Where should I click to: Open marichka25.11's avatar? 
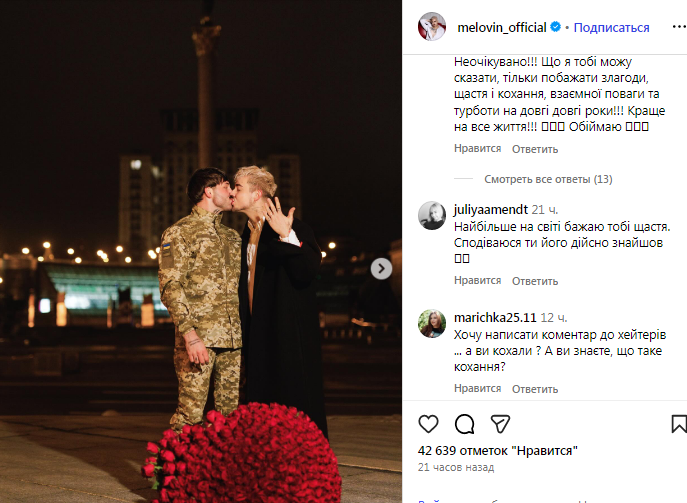coord(432,323)
